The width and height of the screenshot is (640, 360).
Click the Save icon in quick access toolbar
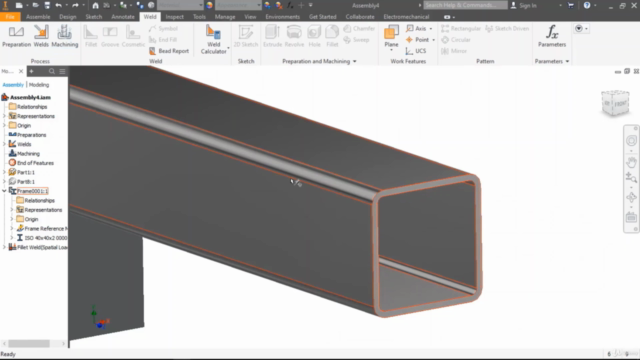(x=47, y=5)
